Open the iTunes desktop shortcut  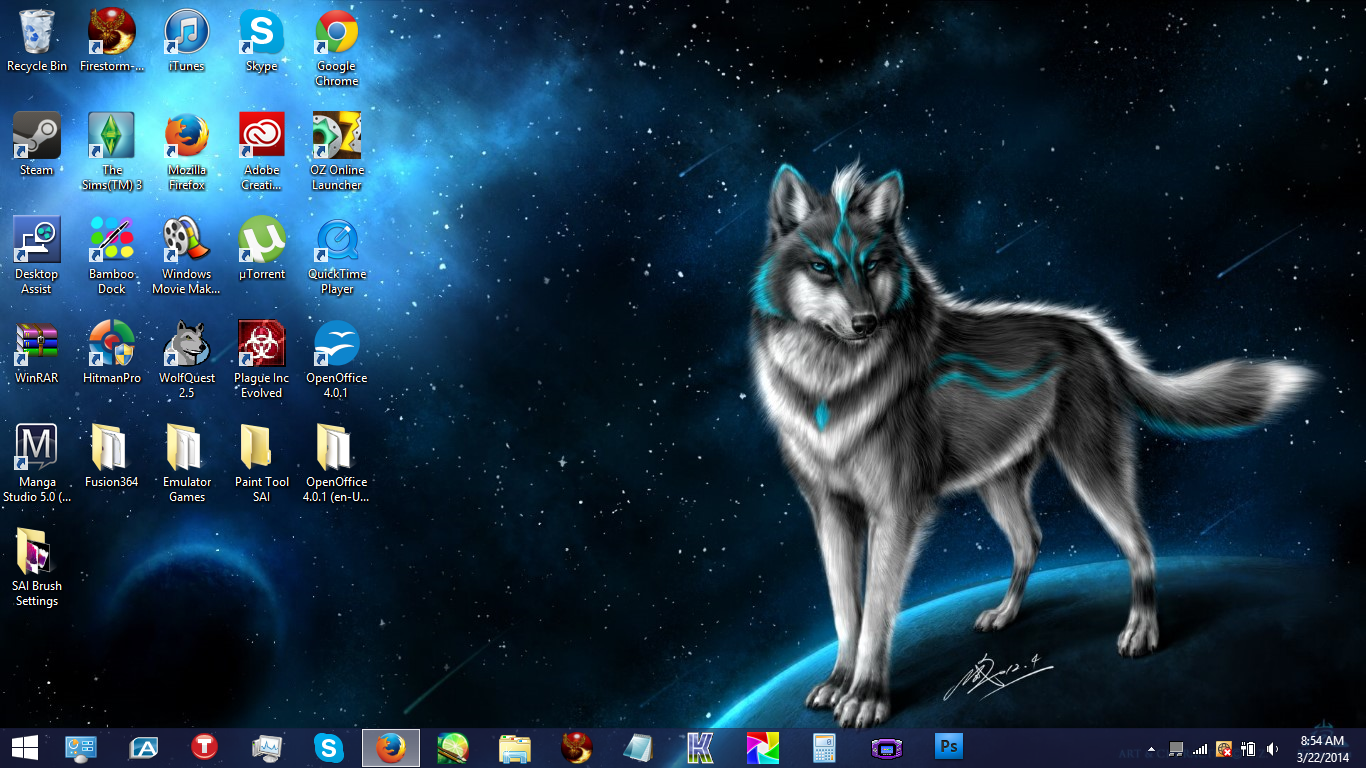tap(187, 33)
